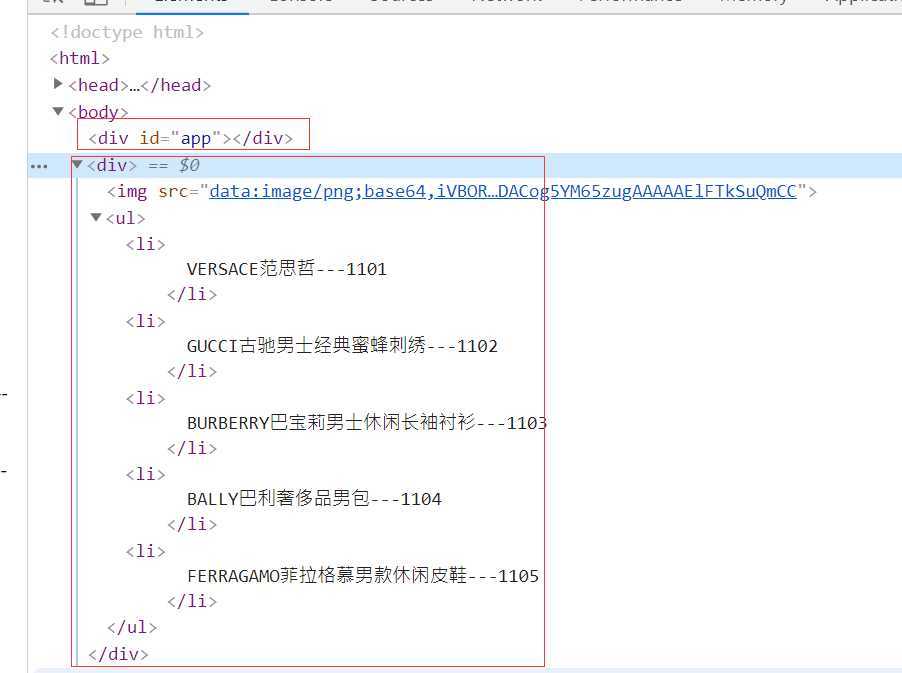
Task: Collapse the ul list node
Action: pos(96,217)
